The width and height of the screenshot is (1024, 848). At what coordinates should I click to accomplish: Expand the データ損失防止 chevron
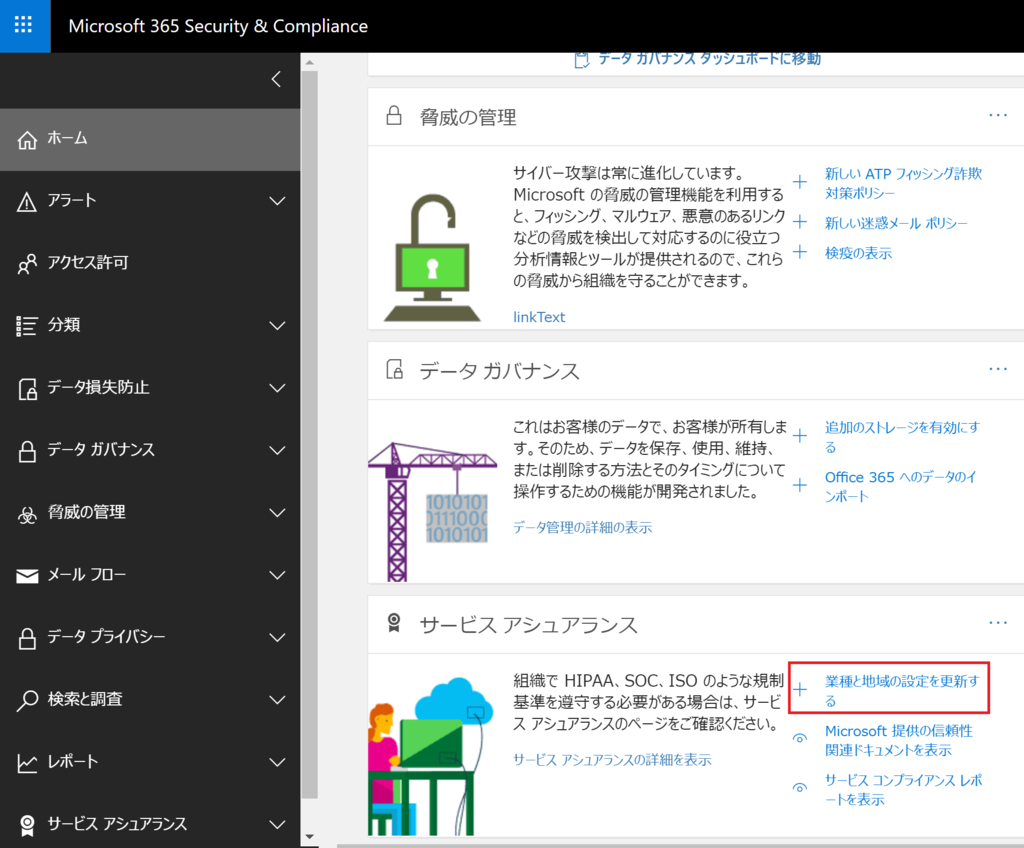coord(278,388)
